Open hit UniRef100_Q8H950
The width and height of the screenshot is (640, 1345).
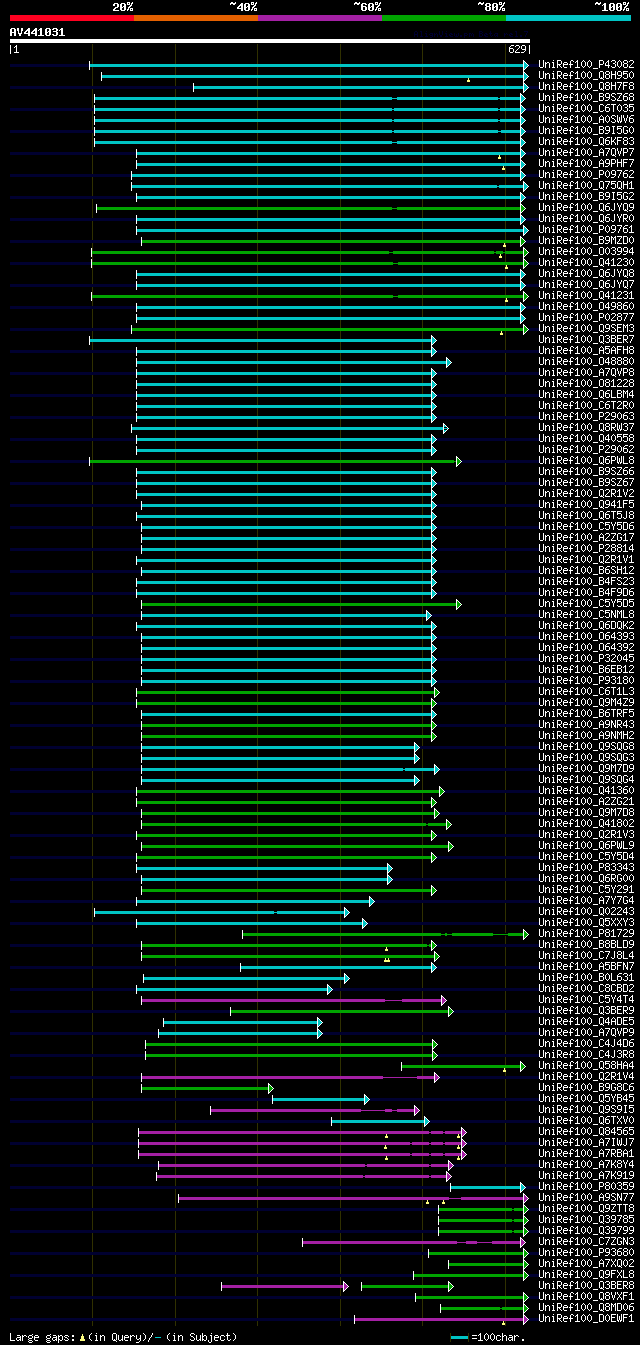(584, 75)
